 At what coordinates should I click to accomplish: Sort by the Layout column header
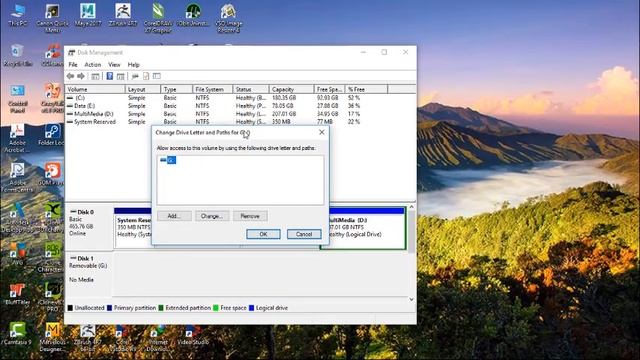[x=143, y=89]
